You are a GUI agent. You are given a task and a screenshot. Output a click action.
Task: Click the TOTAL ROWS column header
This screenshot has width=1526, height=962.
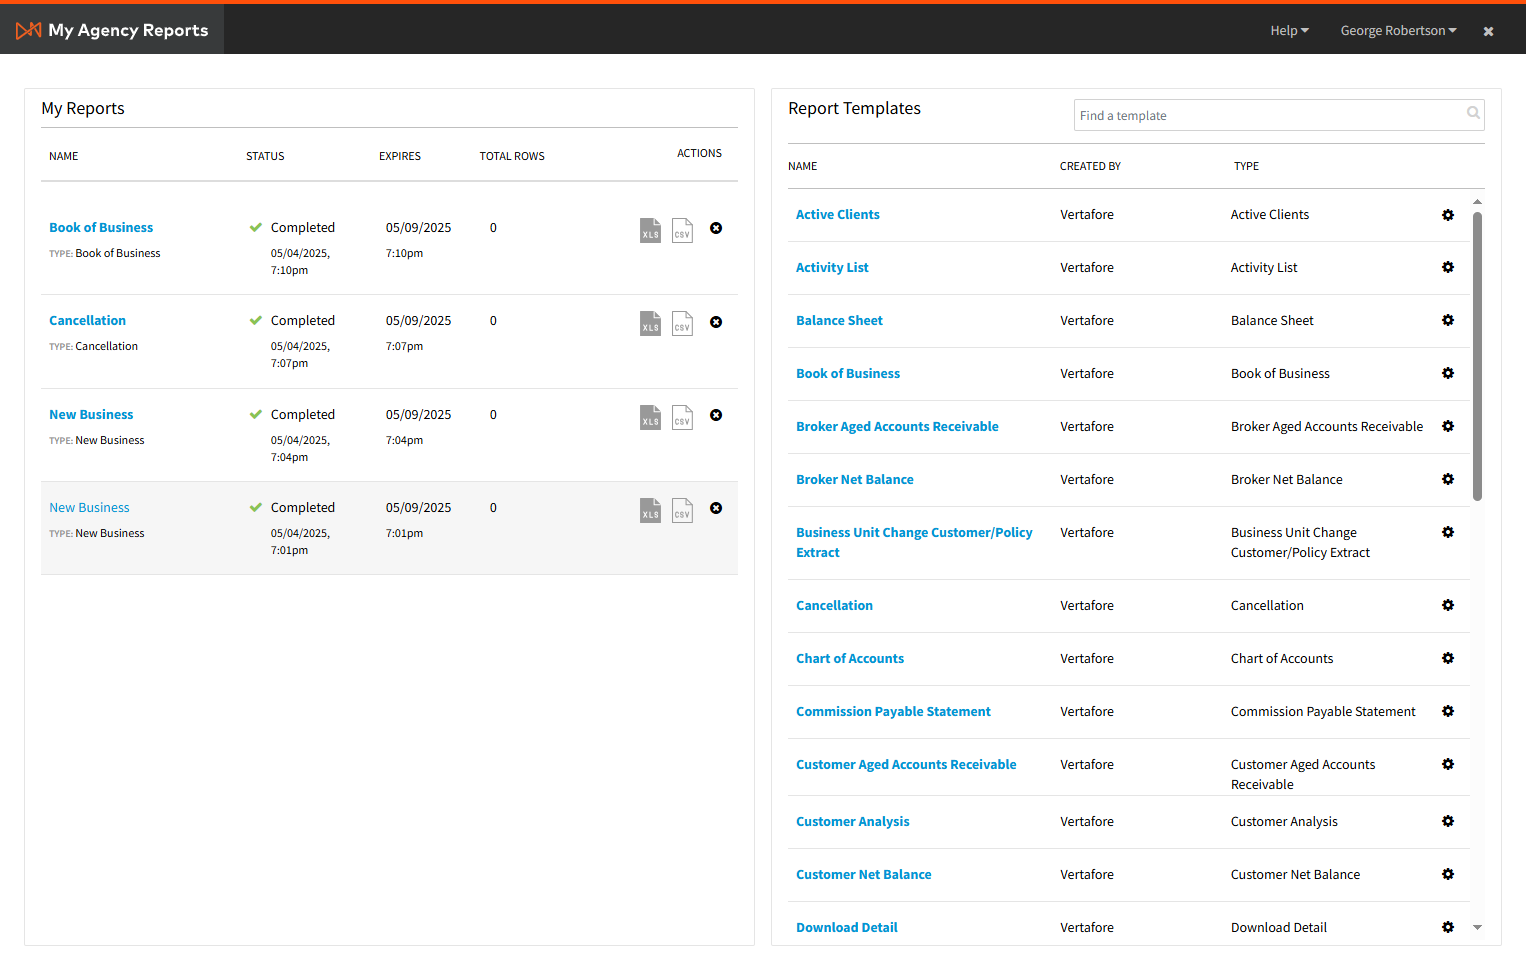(x=512, y=156)
